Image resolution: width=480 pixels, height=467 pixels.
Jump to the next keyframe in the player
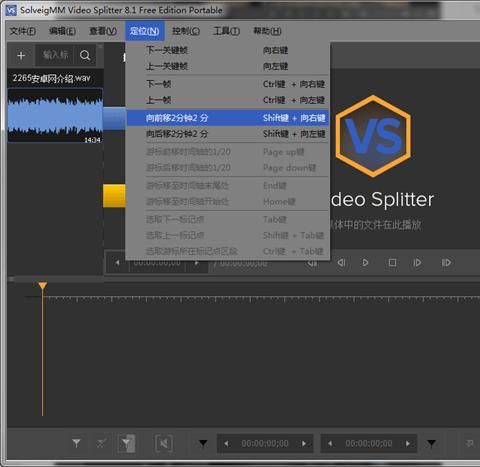446,263
